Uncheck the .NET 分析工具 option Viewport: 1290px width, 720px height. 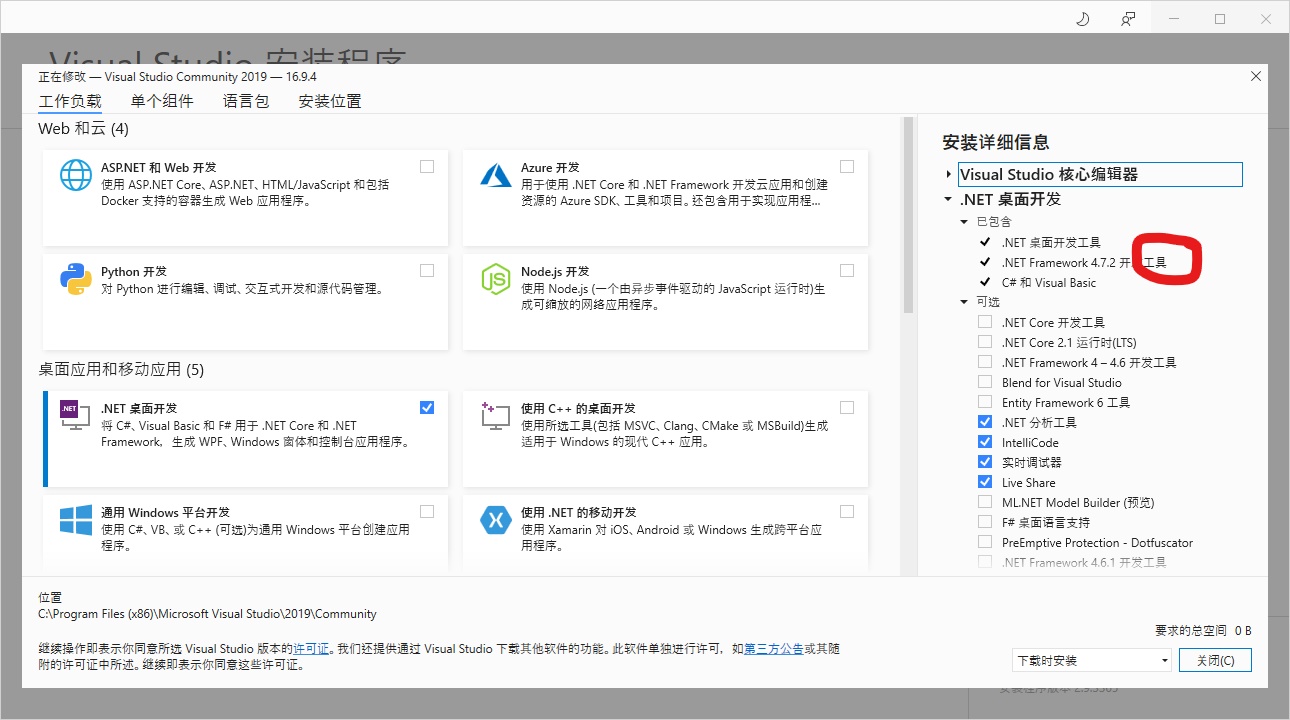point(985,422)
